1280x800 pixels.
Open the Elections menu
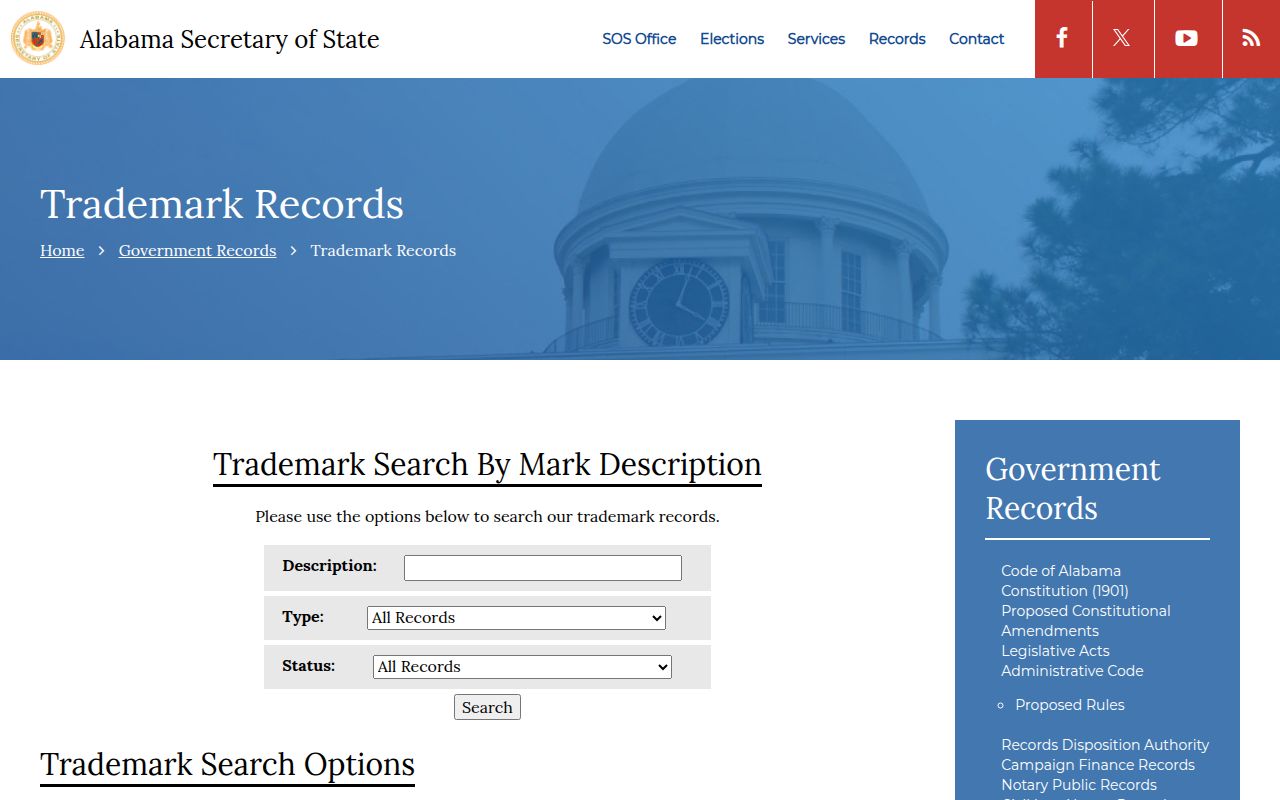point(732,39)
